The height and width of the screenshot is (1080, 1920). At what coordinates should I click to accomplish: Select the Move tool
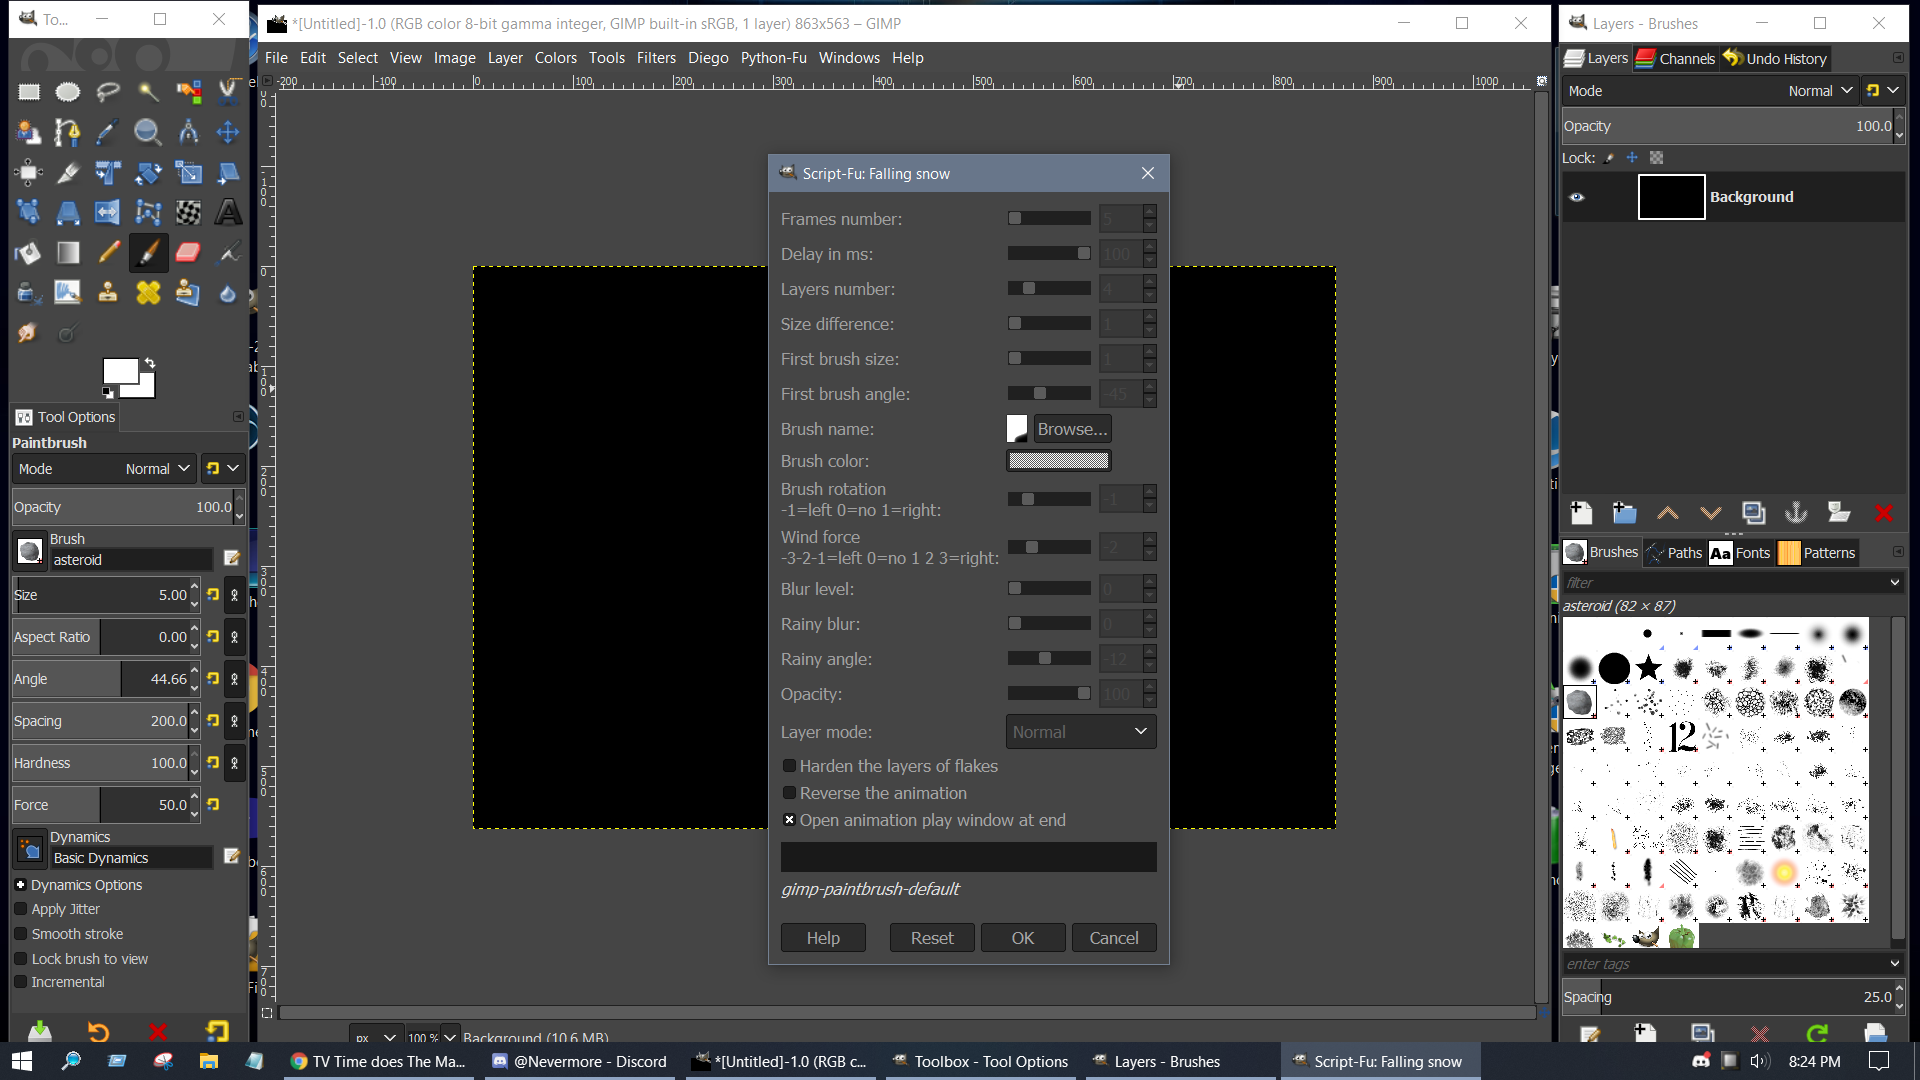coord(228,132)
